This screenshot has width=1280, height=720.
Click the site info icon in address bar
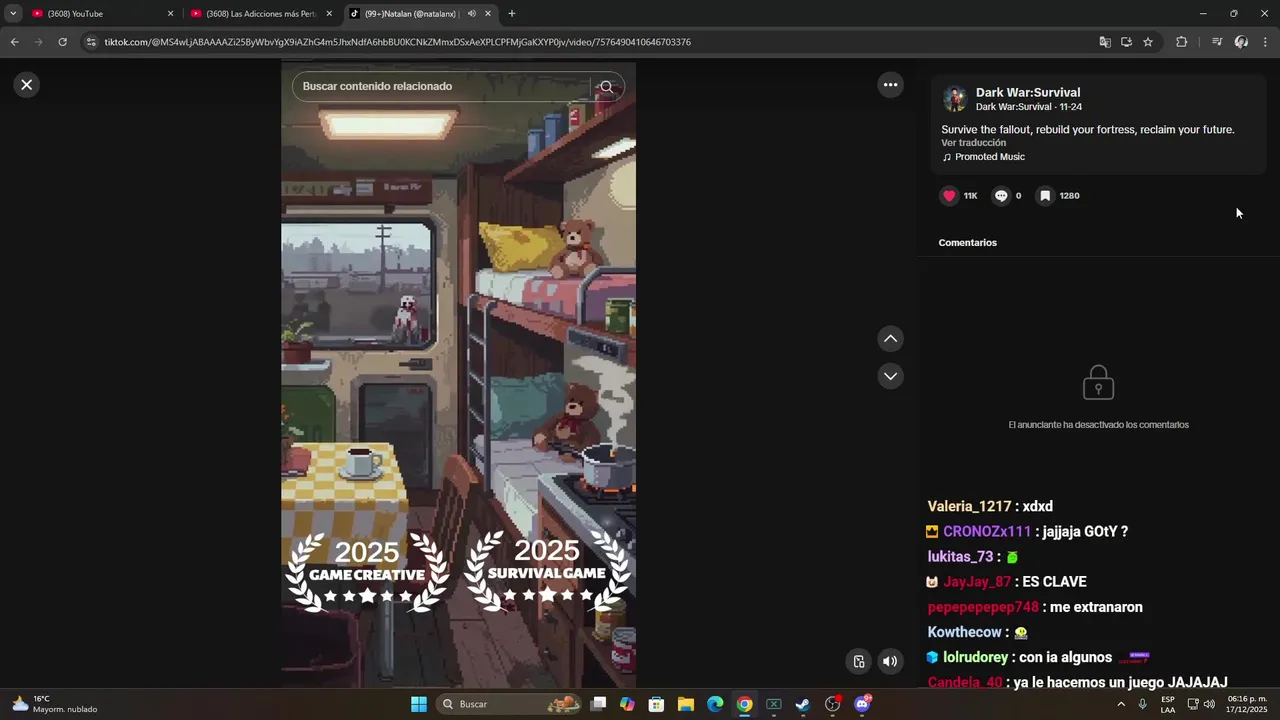pos(91,42)
